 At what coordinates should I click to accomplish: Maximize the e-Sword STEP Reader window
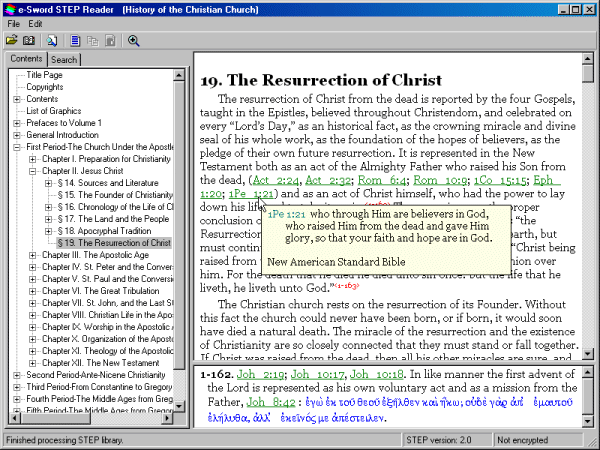click(575, 9)
